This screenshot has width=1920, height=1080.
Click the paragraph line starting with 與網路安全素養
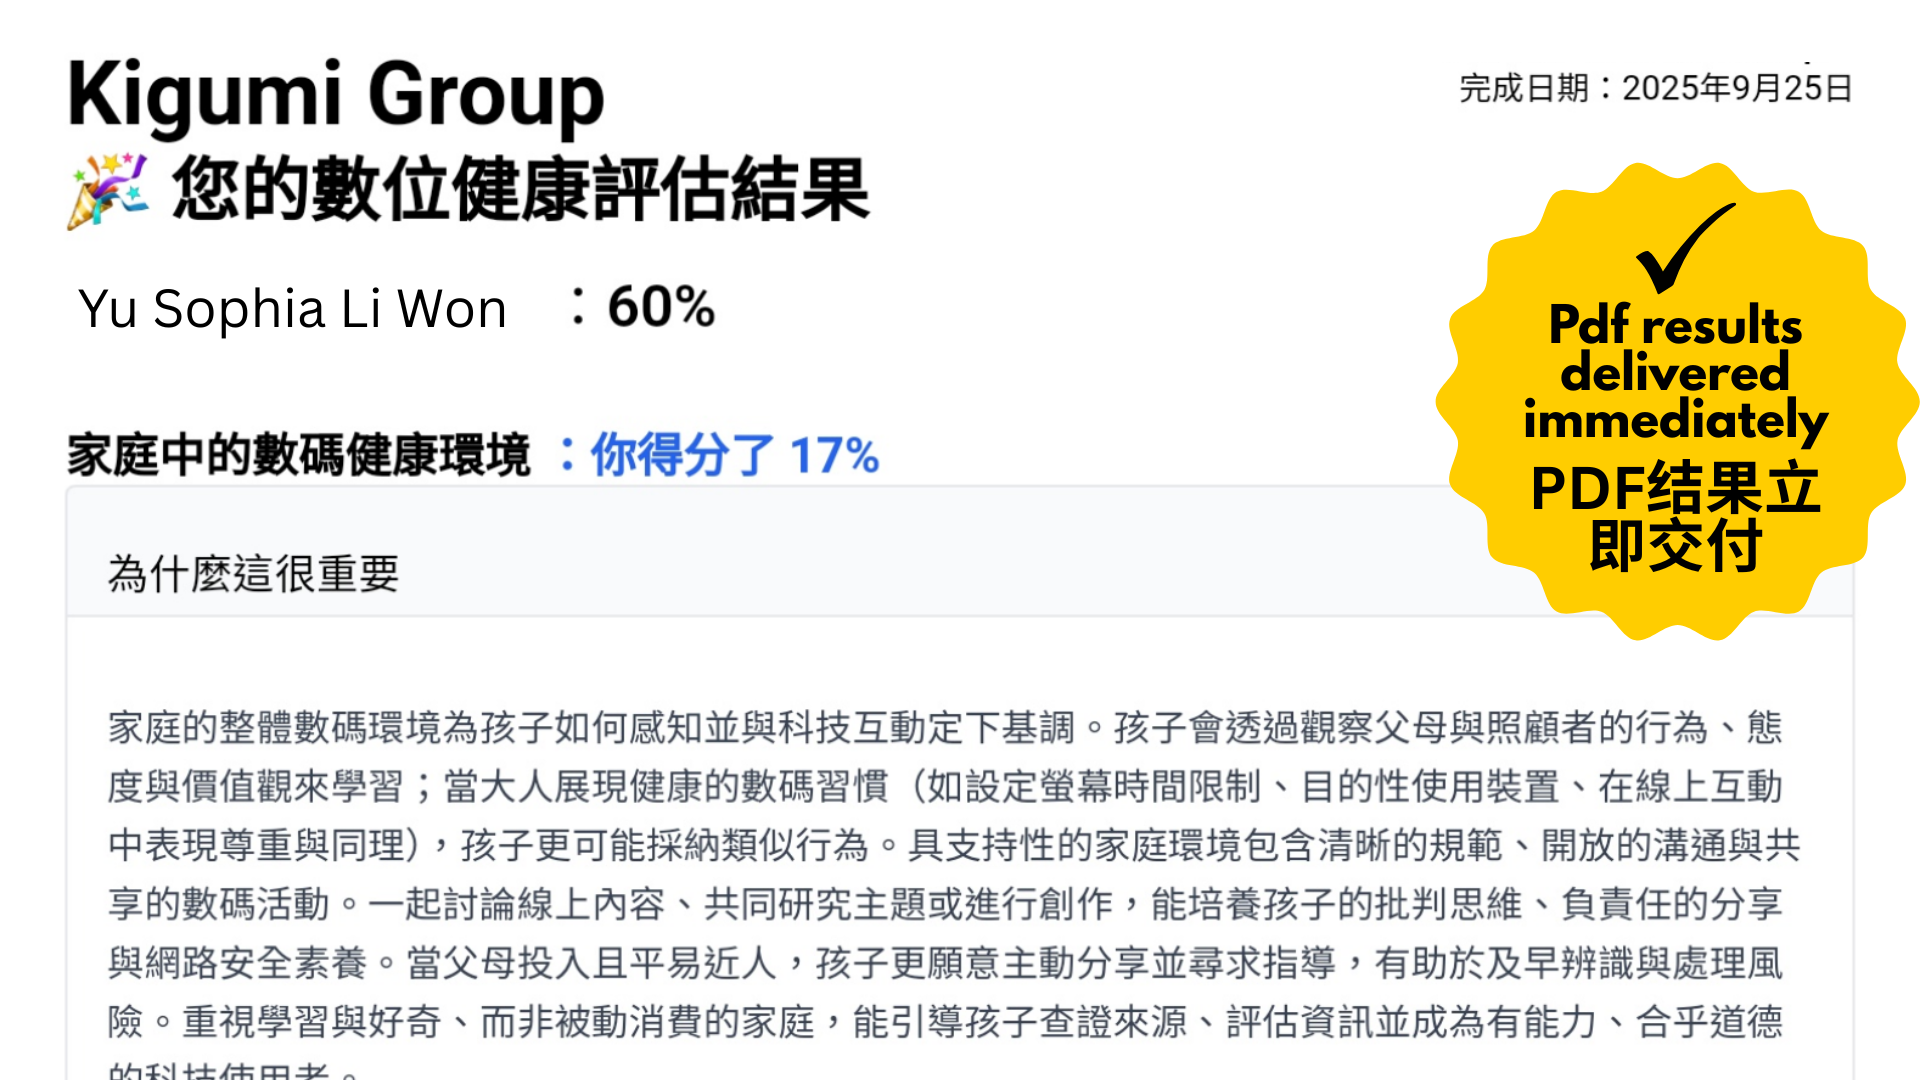[944, 963]
